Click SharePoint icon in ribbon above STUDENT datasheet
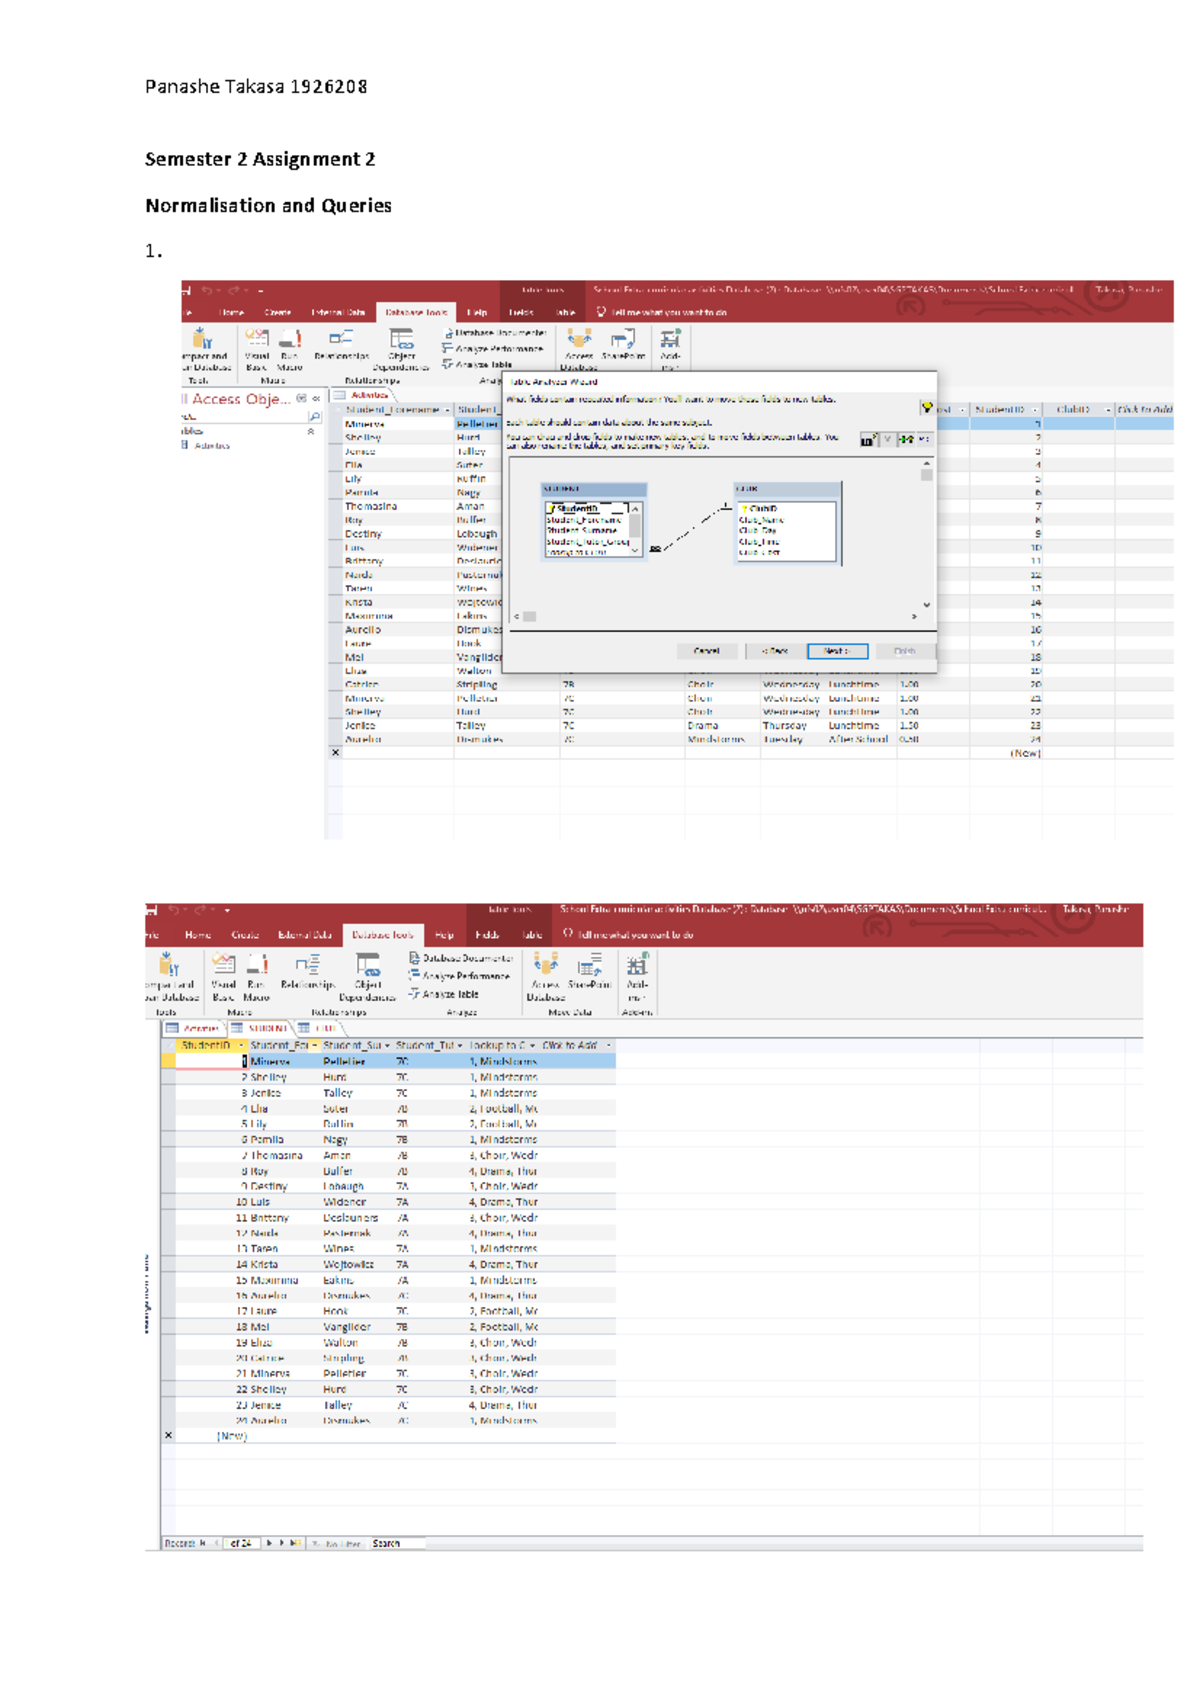Image resolution: width=1200 pixels, height=1698 pixels. (589, 971)
